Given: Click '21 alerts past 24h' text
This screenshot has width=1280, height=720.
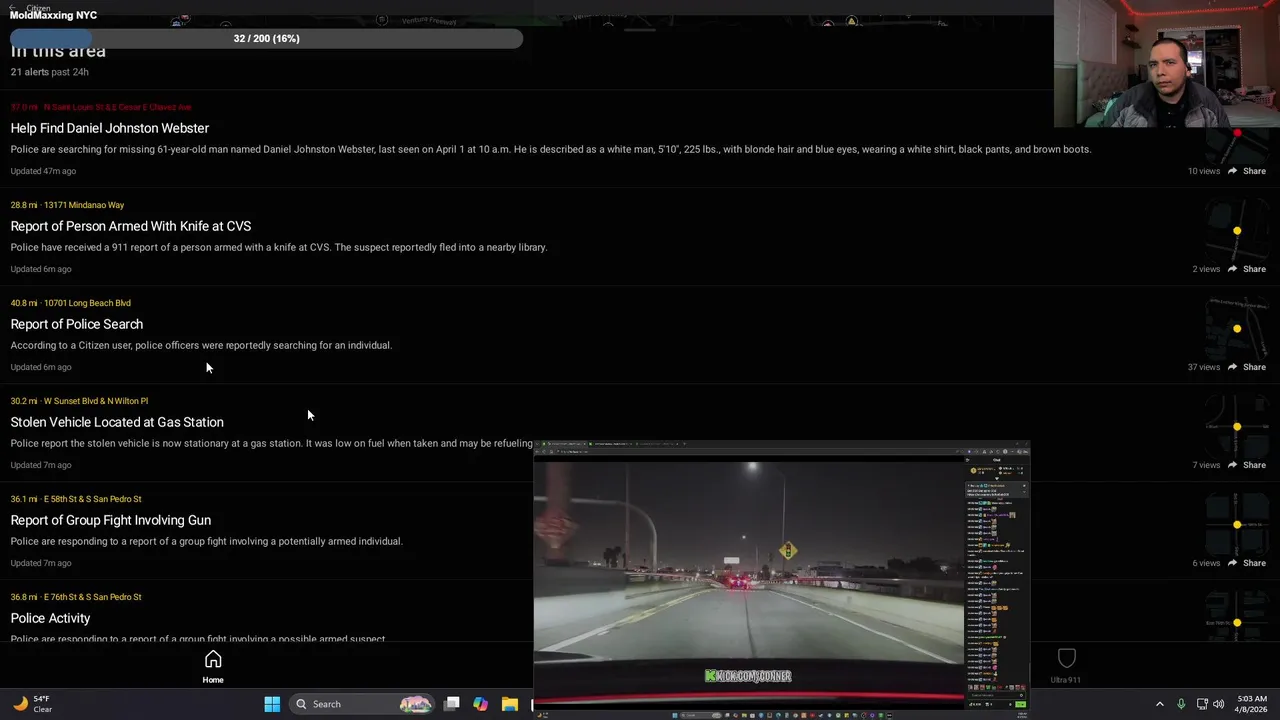Looking at the screenshot, I should (50, 72).
